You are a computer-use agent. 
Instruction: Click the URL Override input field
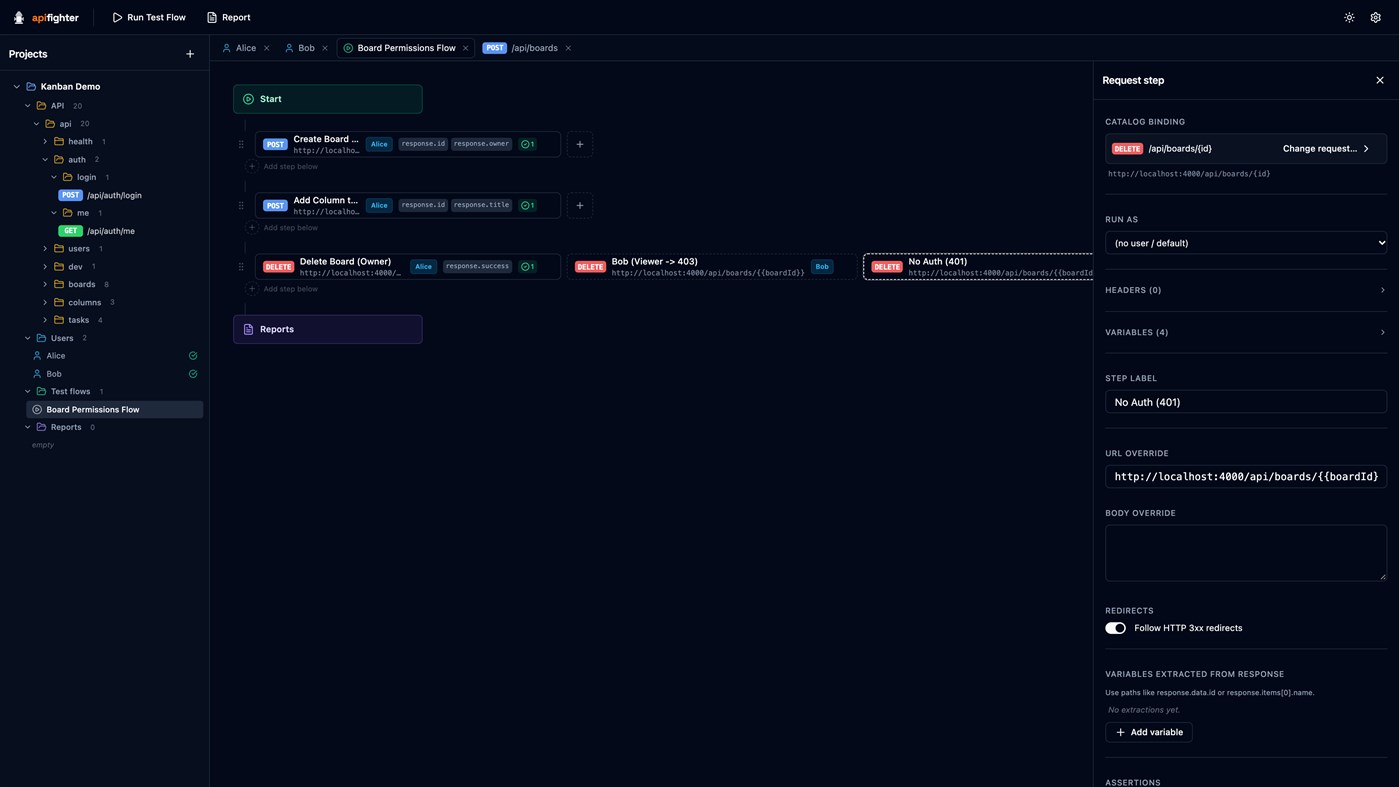[1245, 476]
